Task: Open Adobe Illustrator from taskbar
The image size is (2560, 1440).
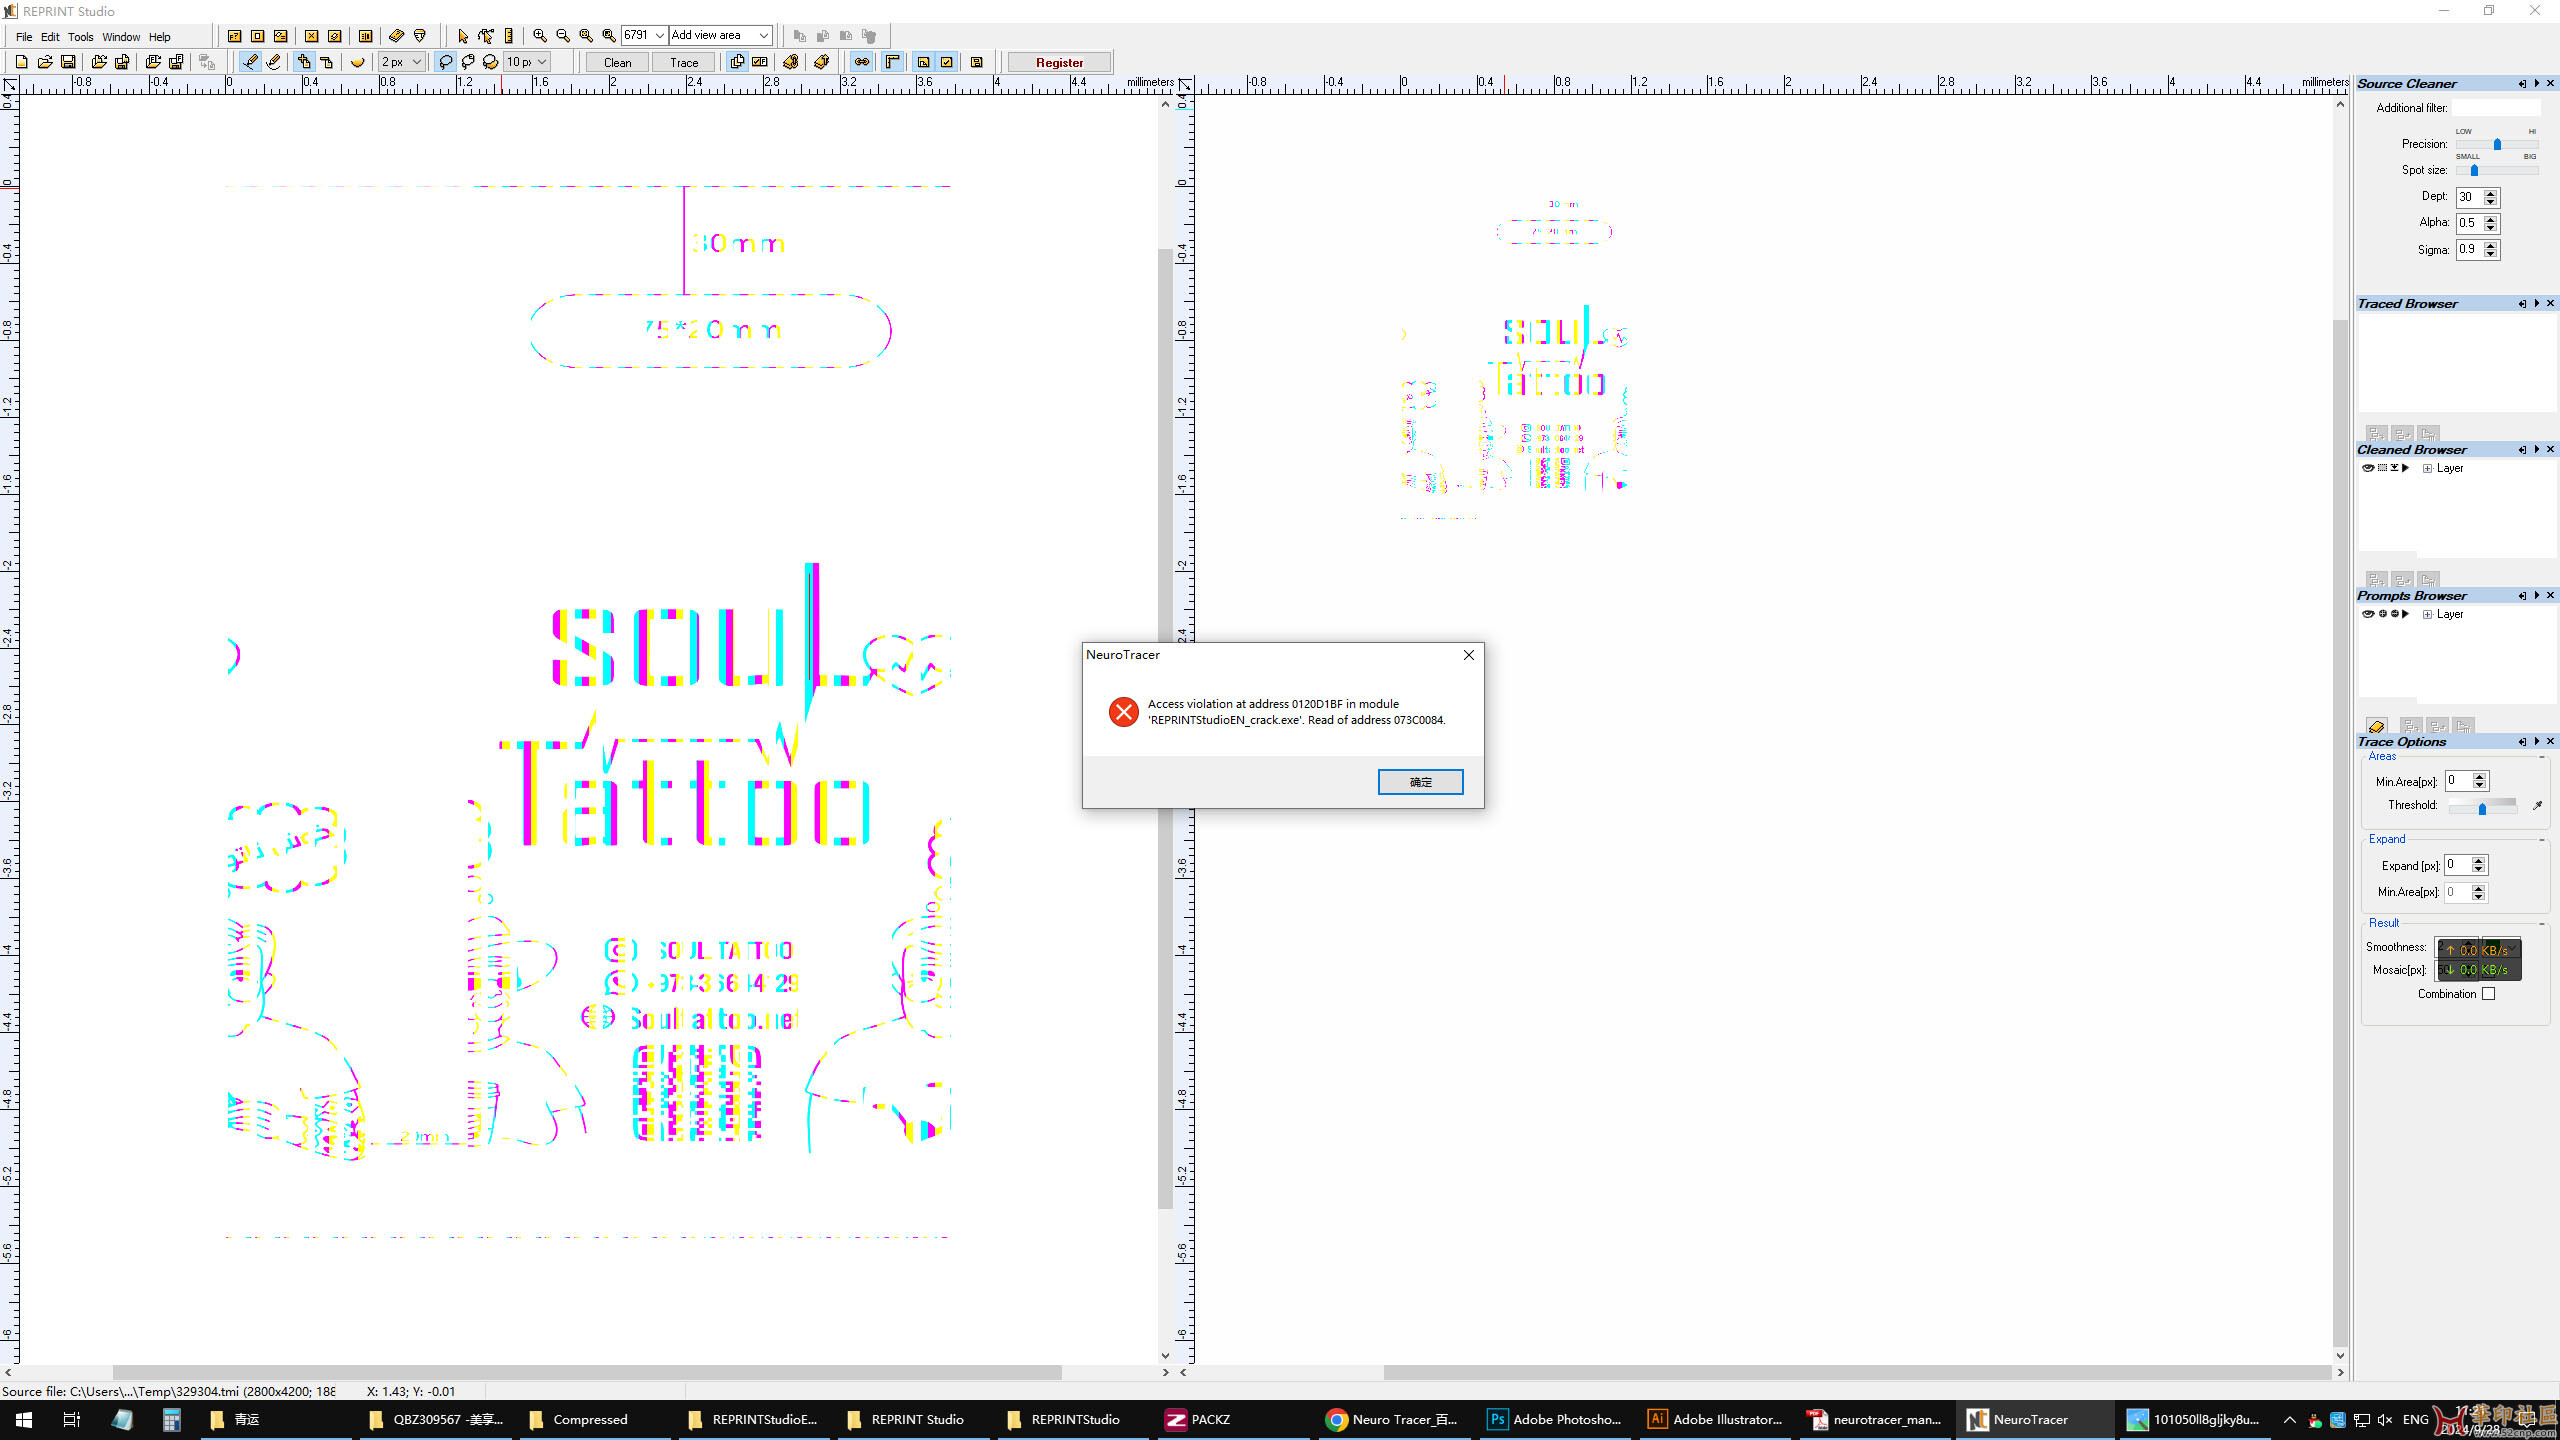Action: (x=1715, y=1419)
